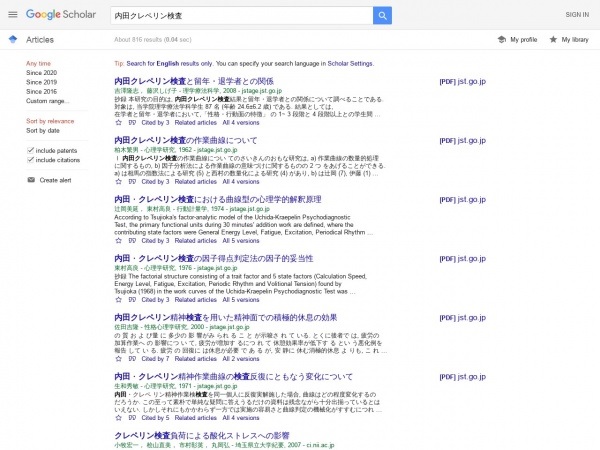Star the 1971 検査反復 result

119,418
